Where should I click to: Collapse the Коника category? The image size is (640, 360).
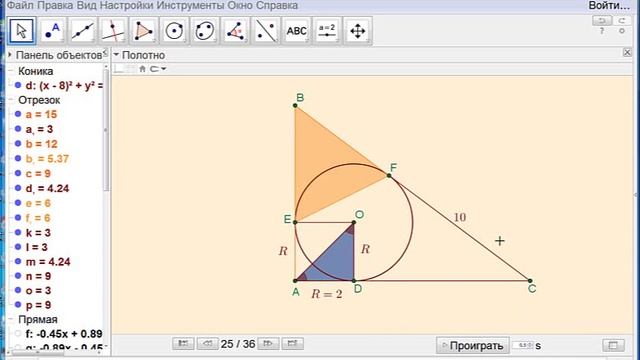pyautogui.click(x=11, y=71)
